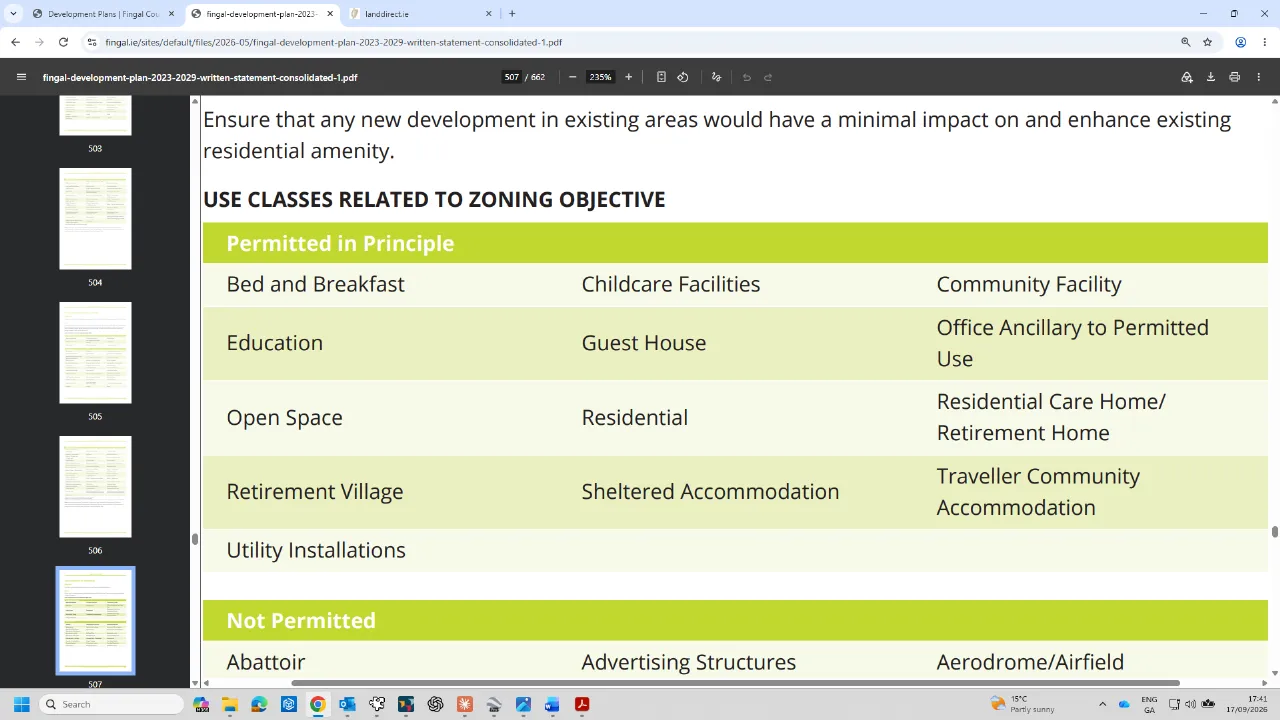Screen dimensions: 1280x720
Task: Open Adobe Acrobat from the taskbar
Action: pos(581,704)
